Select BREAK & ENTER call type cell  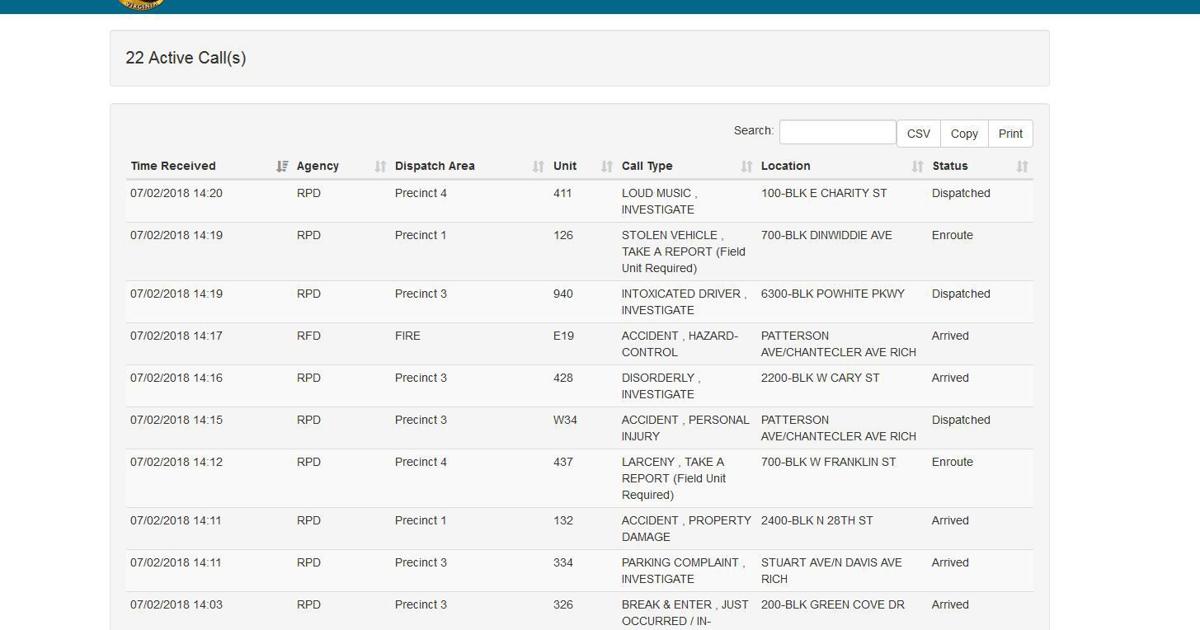click(685, 612)
